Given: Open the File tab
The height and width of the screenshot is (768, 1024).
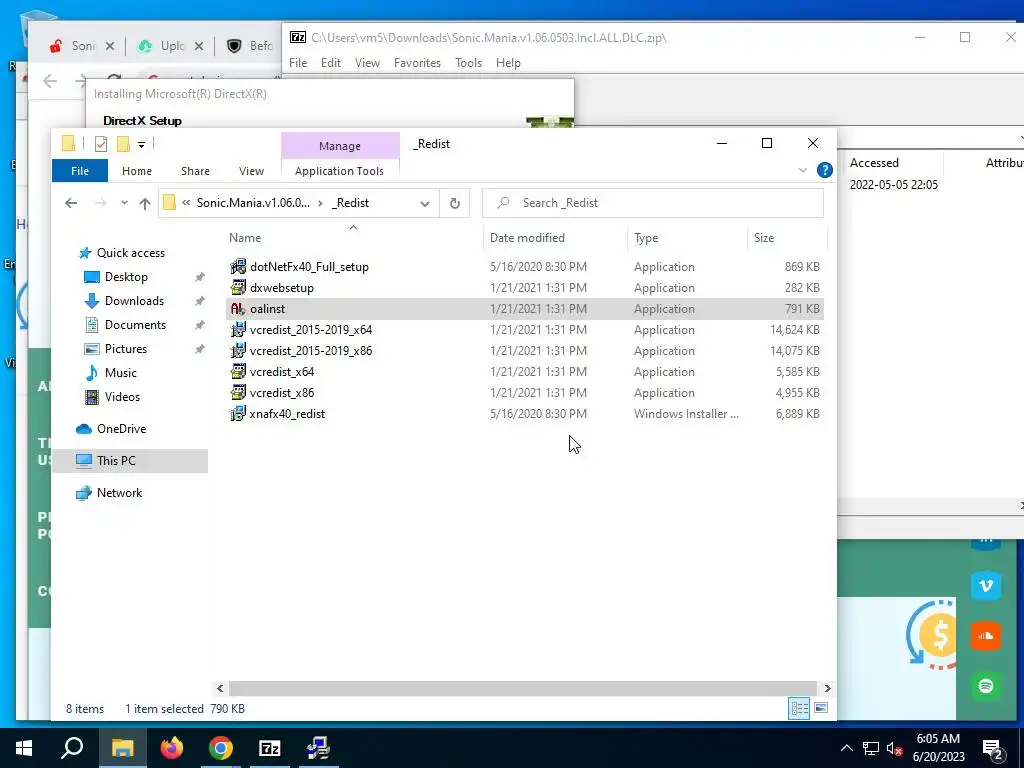Looking at the screenshot, I should tap(80, 171).
